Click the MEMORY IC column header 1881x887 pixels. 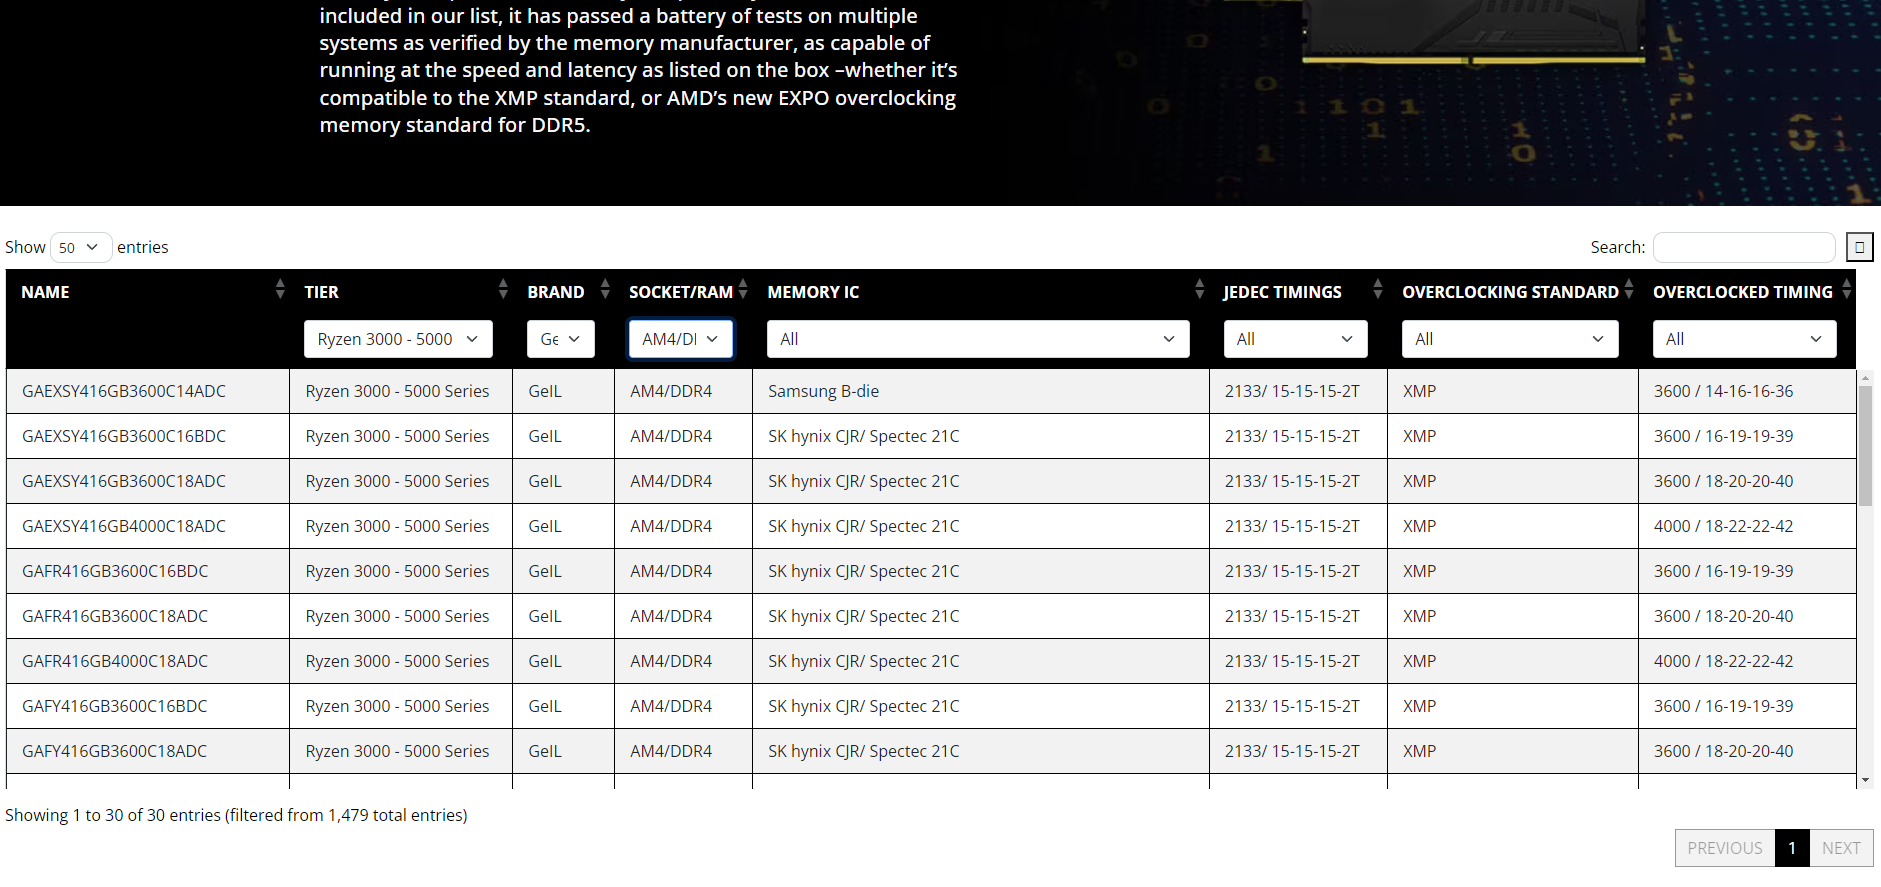click(813, 292)
